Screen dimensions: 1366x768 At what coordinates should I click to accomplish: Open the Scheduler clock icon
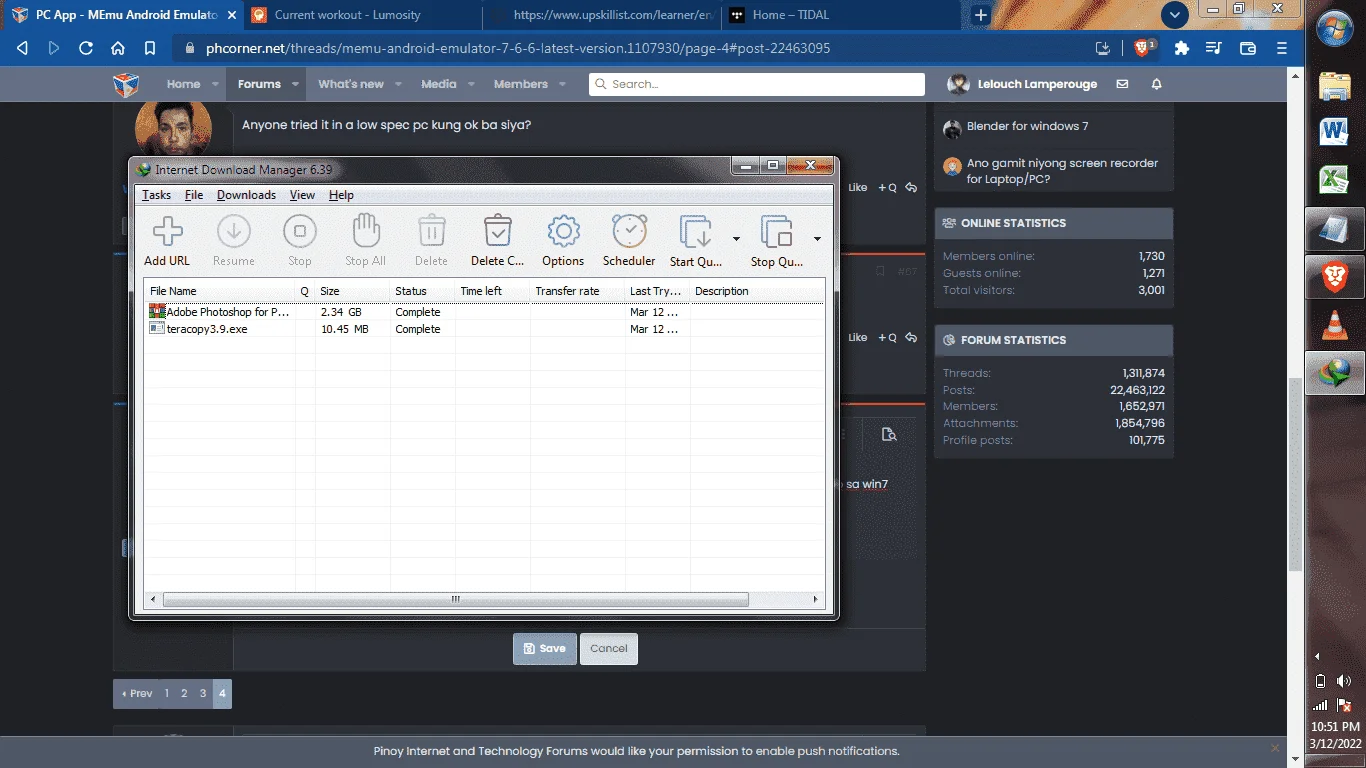(629, 232)
